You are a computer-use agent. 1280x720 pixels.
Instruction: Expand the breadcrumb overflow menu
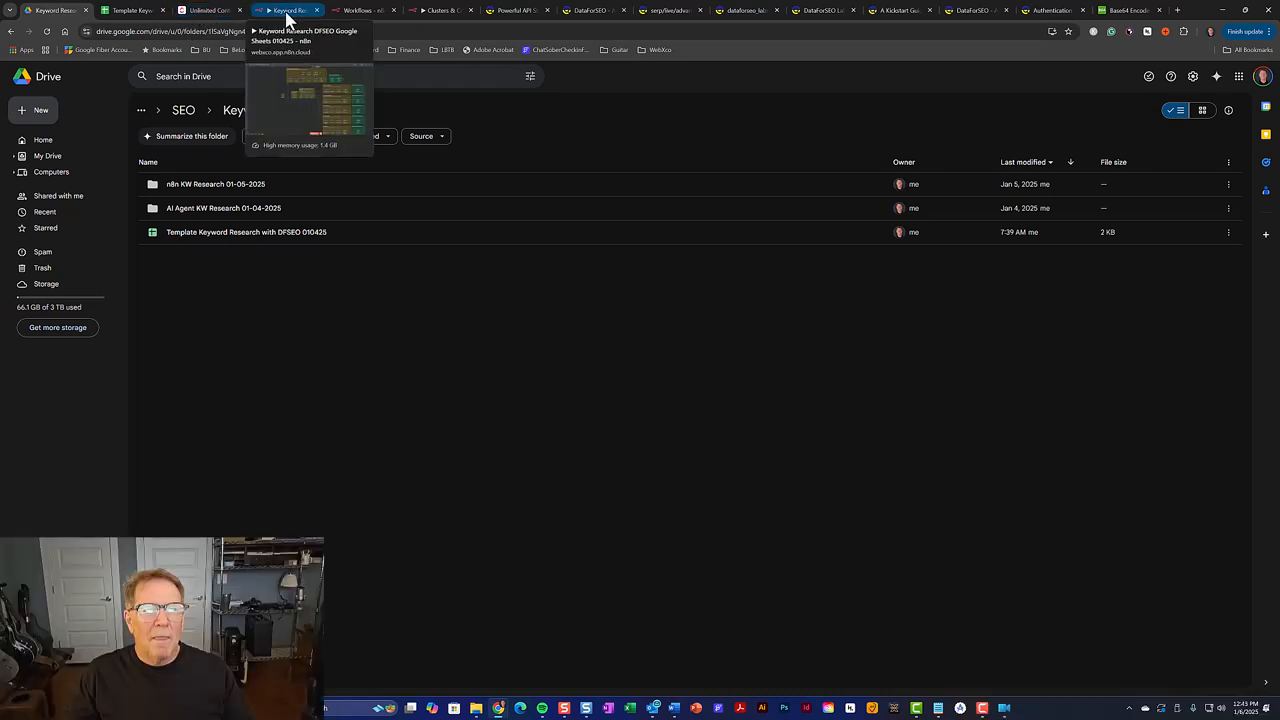pyautogui.click(x=141, y=110)
